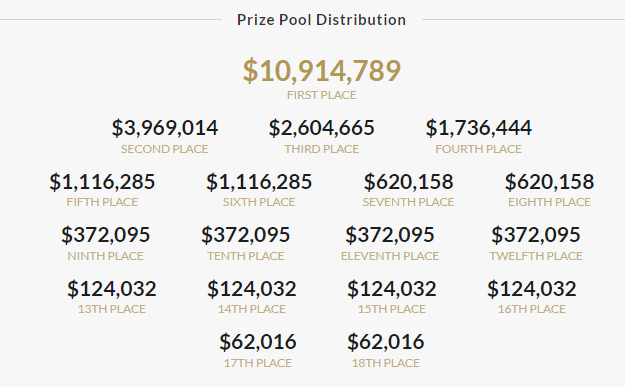Viewport: 625px width, 387px height.
Task: Select the $10,914,789 first place prize
Action: tap(322, 71)
